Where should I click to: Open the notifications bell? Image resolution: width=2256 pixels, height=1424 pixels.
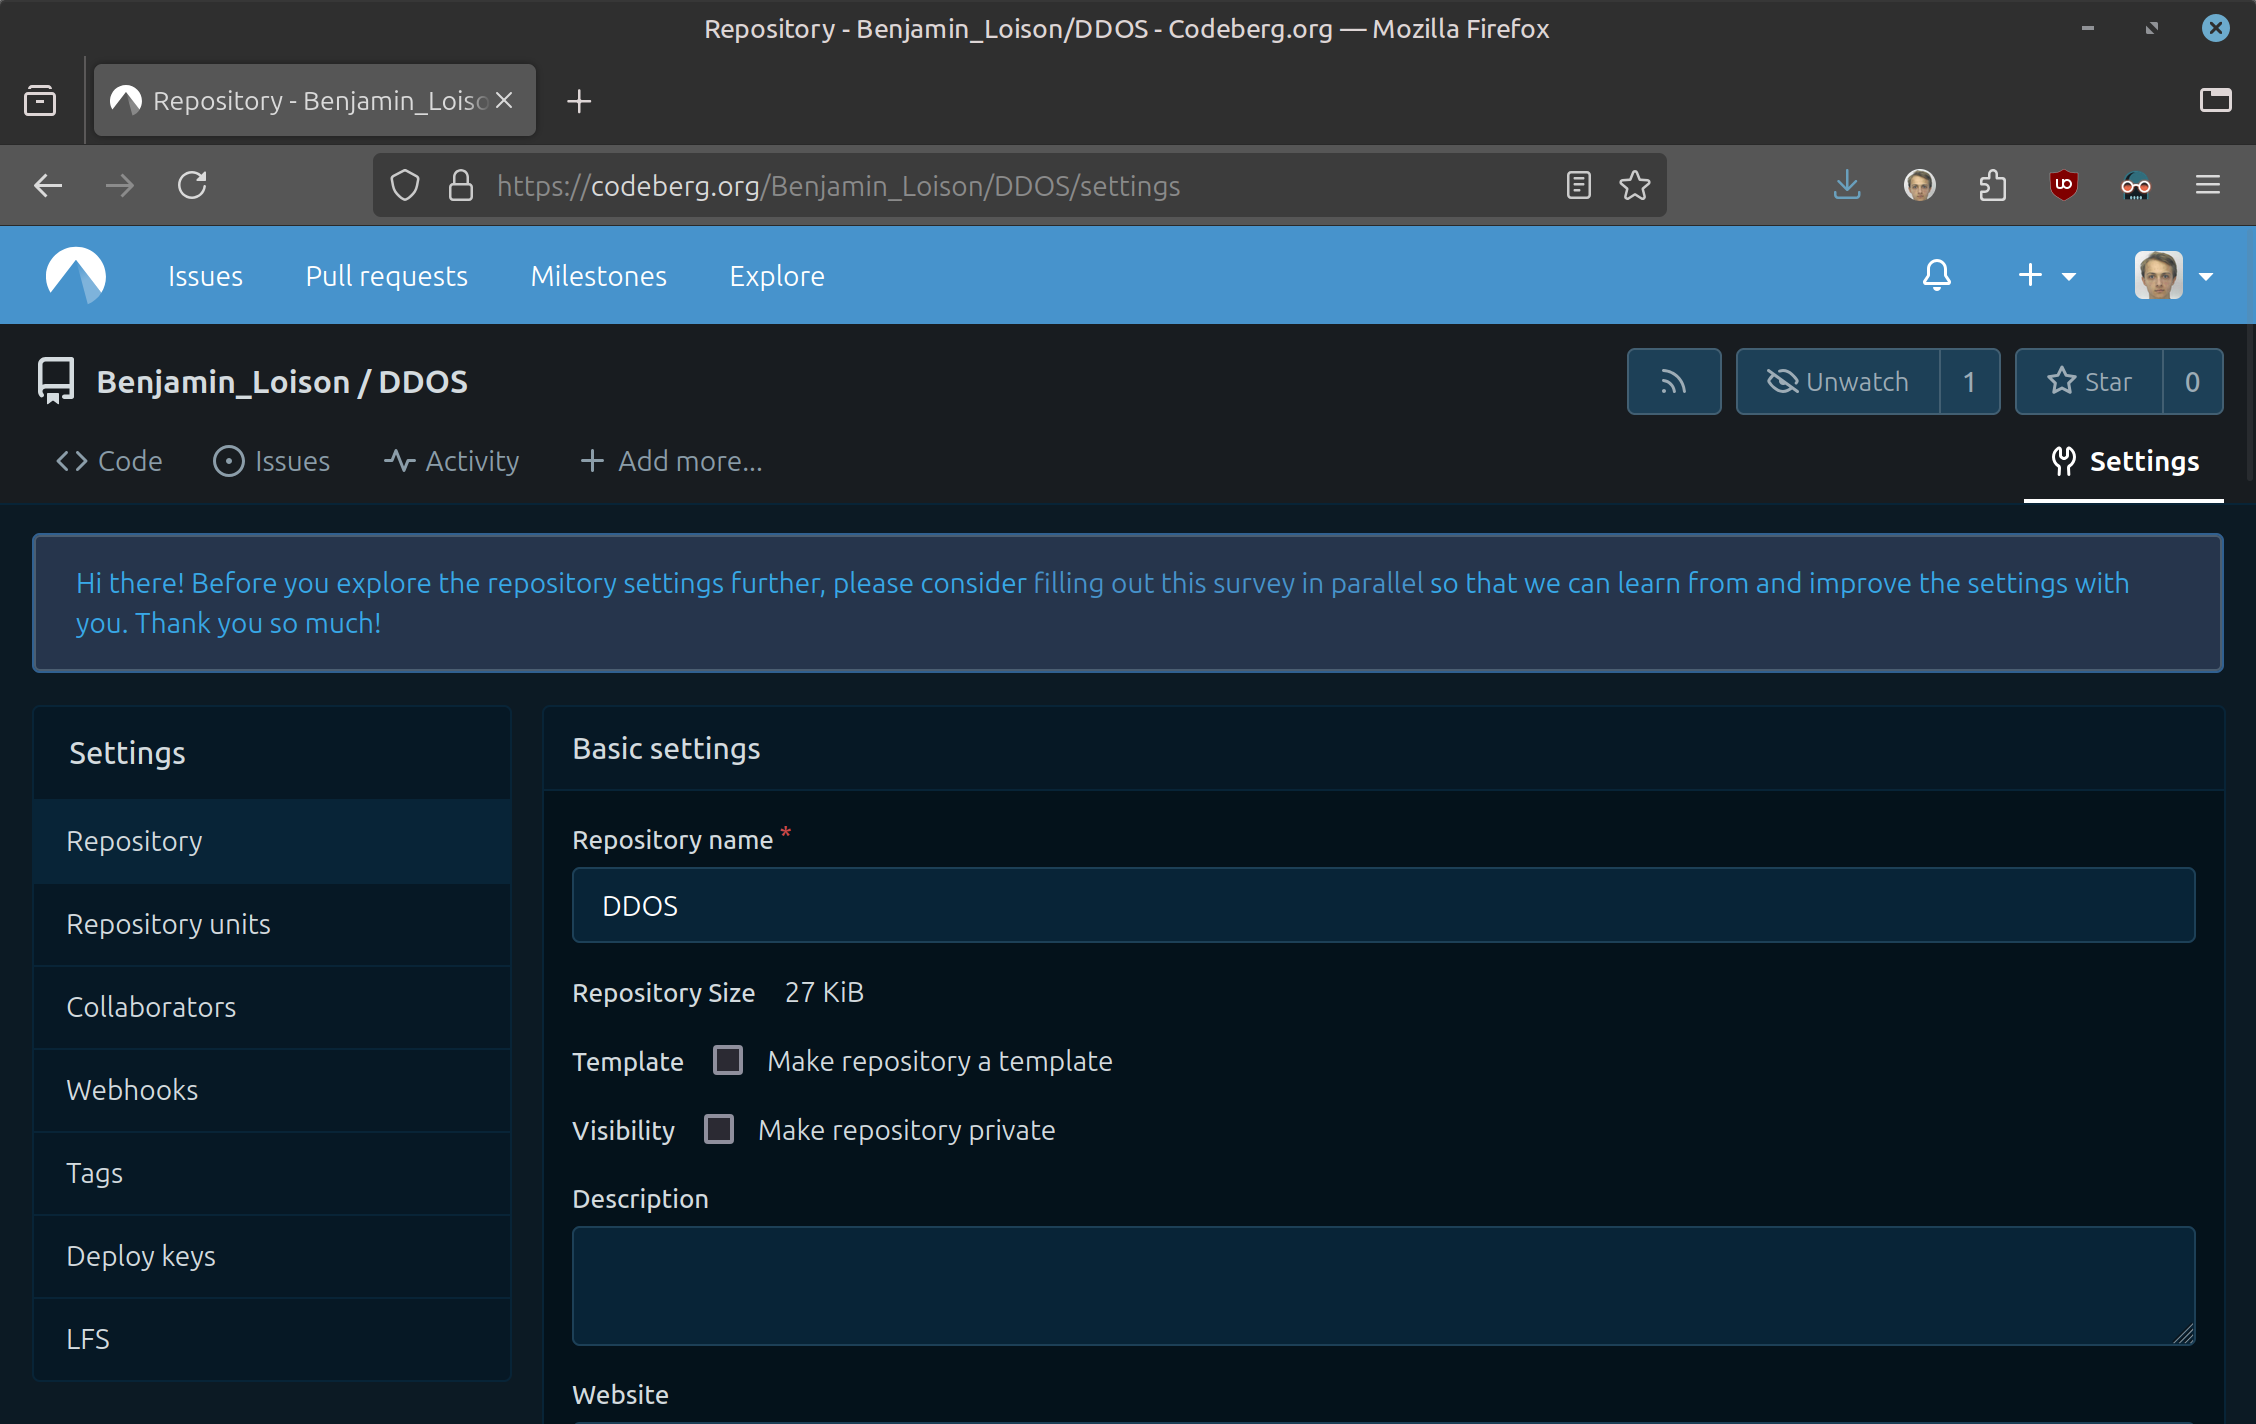point(1936,276)
